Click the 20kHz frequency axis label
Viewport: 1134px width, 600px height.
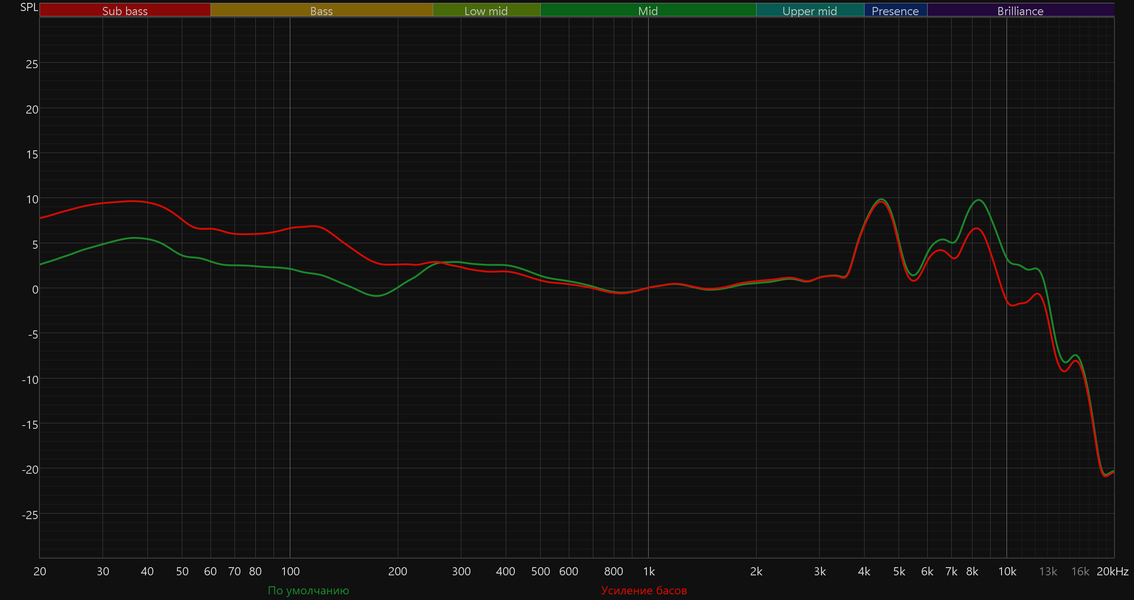point(1112,571)
